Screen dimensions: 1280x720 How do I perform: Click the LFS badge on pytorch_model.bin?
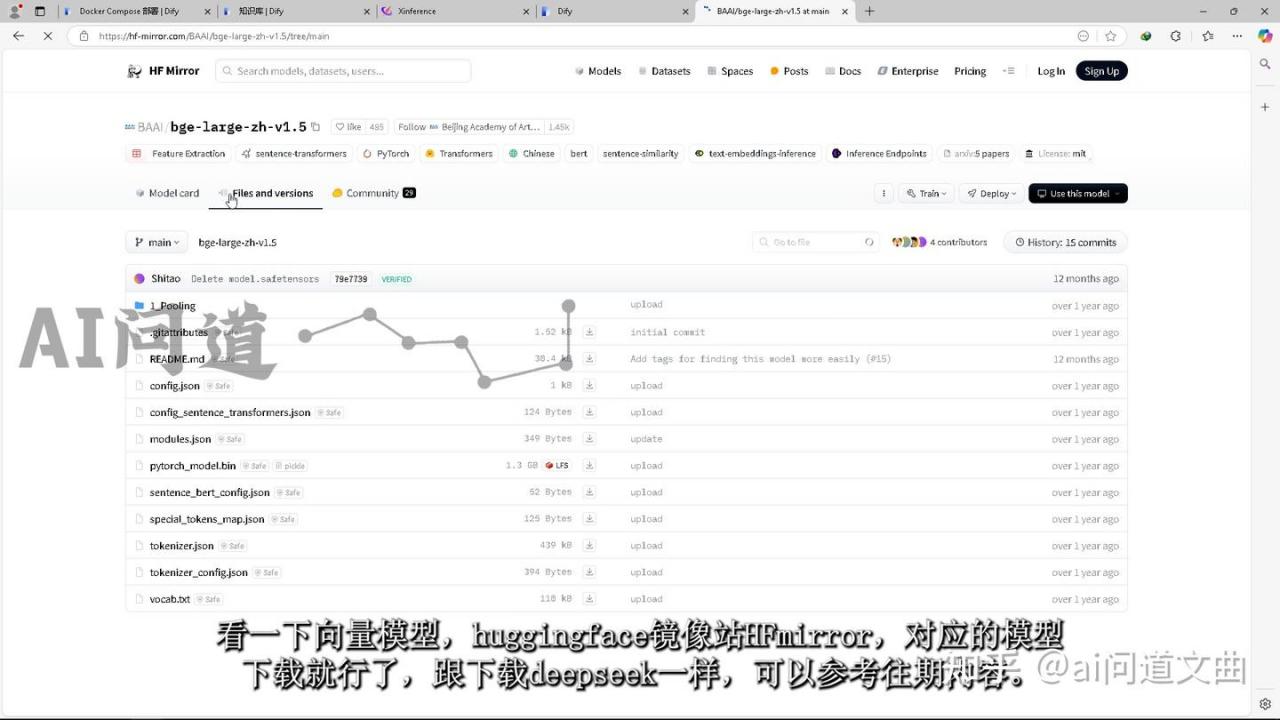point(557,466)
